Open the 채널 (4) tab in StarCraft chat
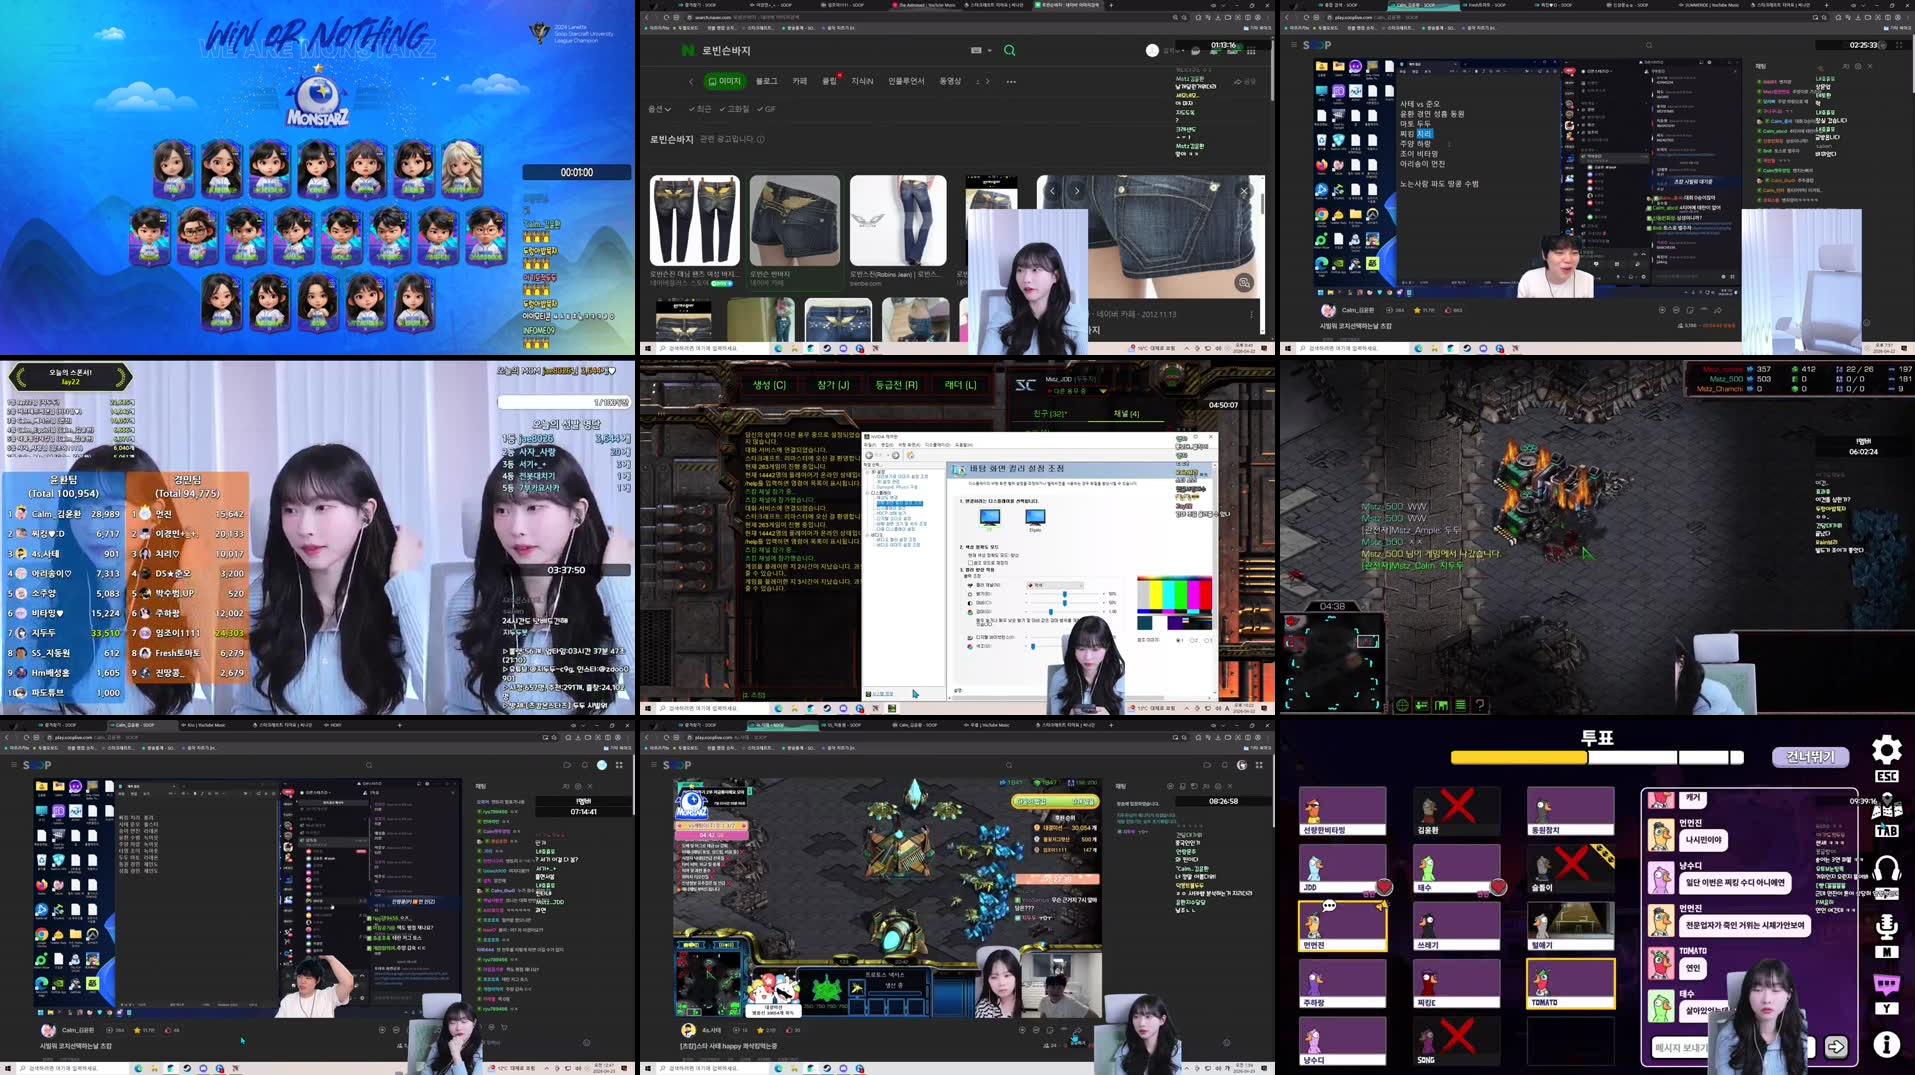Image resolution: width=1915 pixels, height=1075 pixels. [1126, 414]
